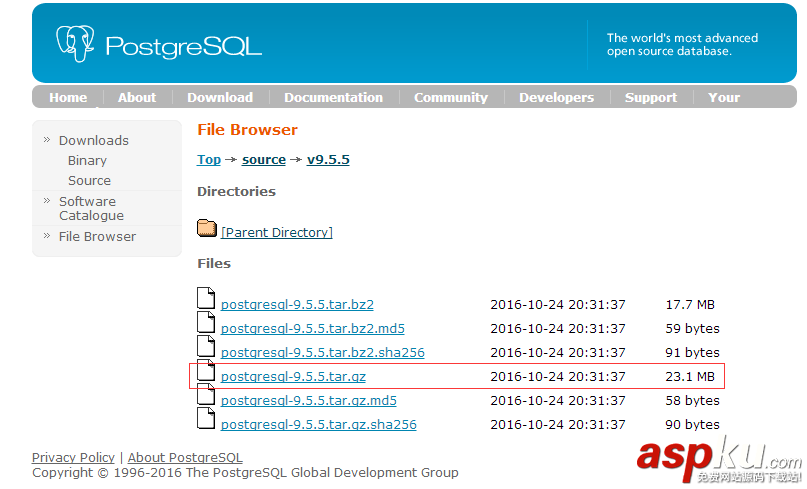The image size is (807, 489).
Task: Open the About PostgreSQL footer link
Action: point(185,458)
